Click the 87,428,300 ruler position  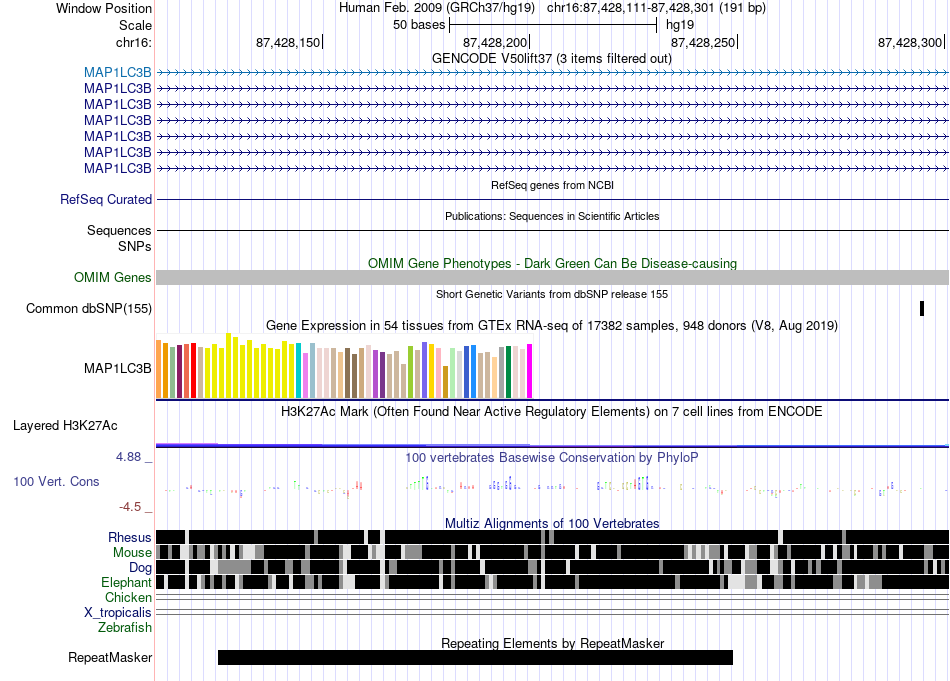point(910,42)
